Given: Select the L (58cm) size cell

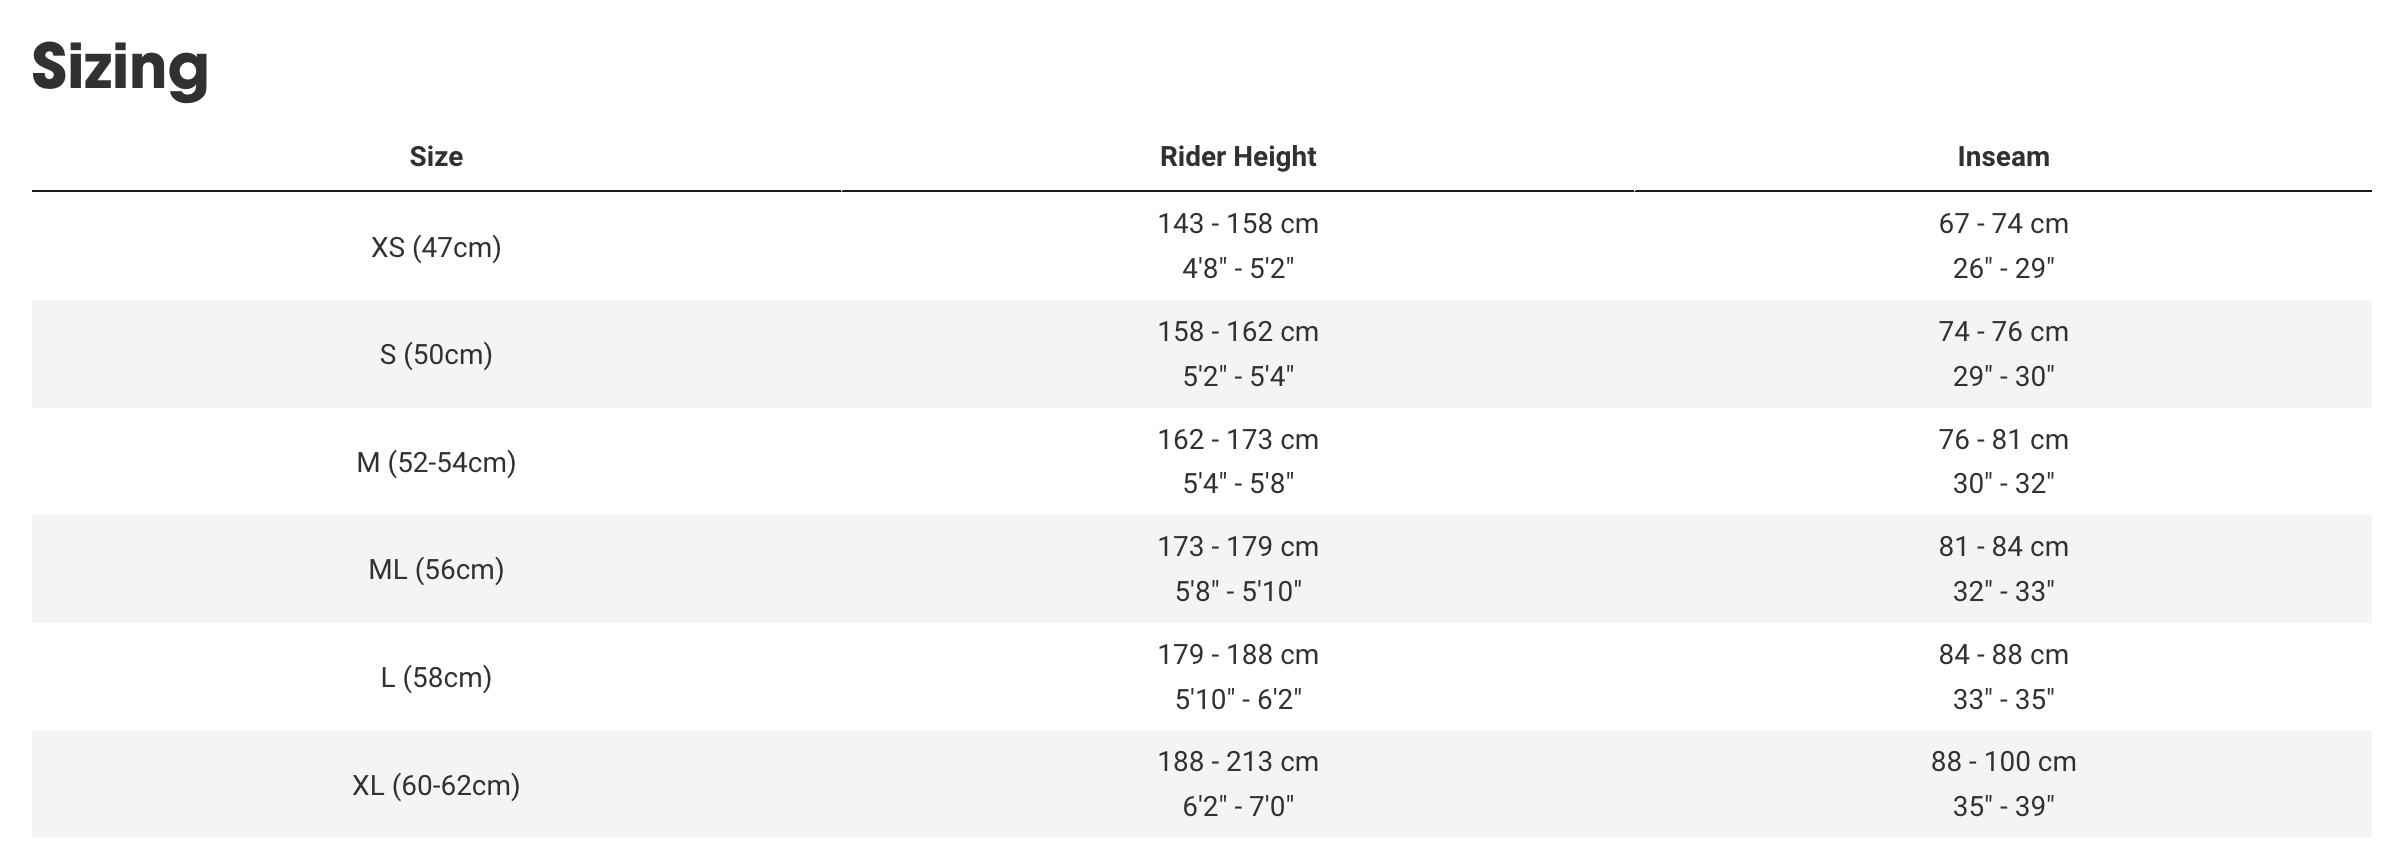Looking at the screenshot, I should tap(436, 678).
